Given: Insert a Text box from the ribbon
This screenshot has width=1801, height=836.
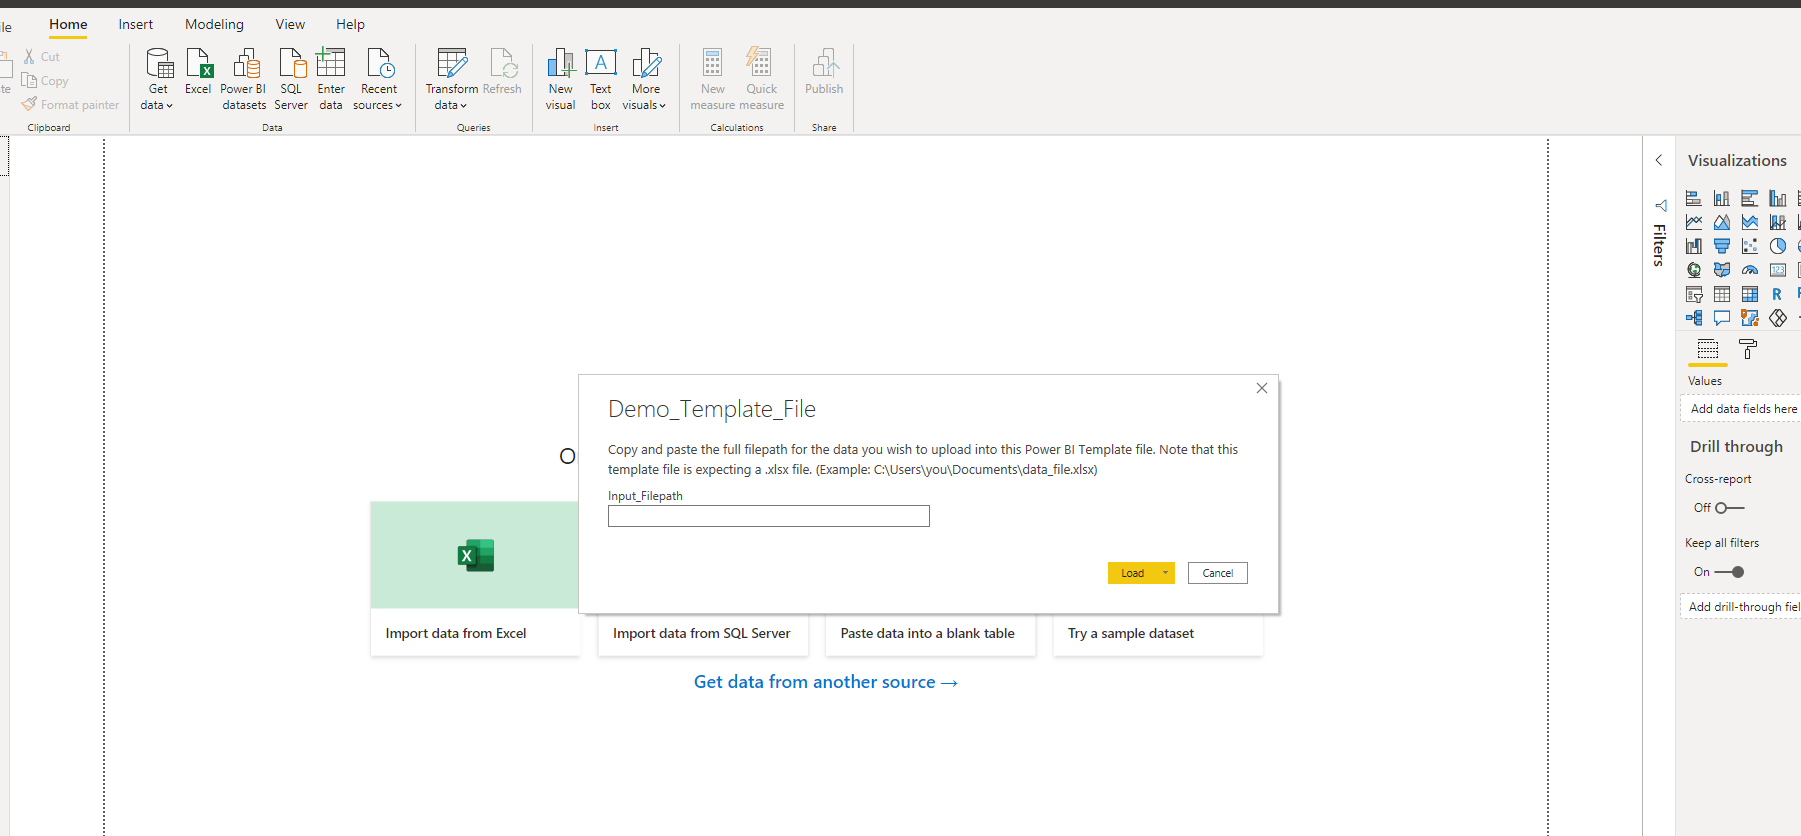Looking at the screenshot, I should click(x=600, y=78).
